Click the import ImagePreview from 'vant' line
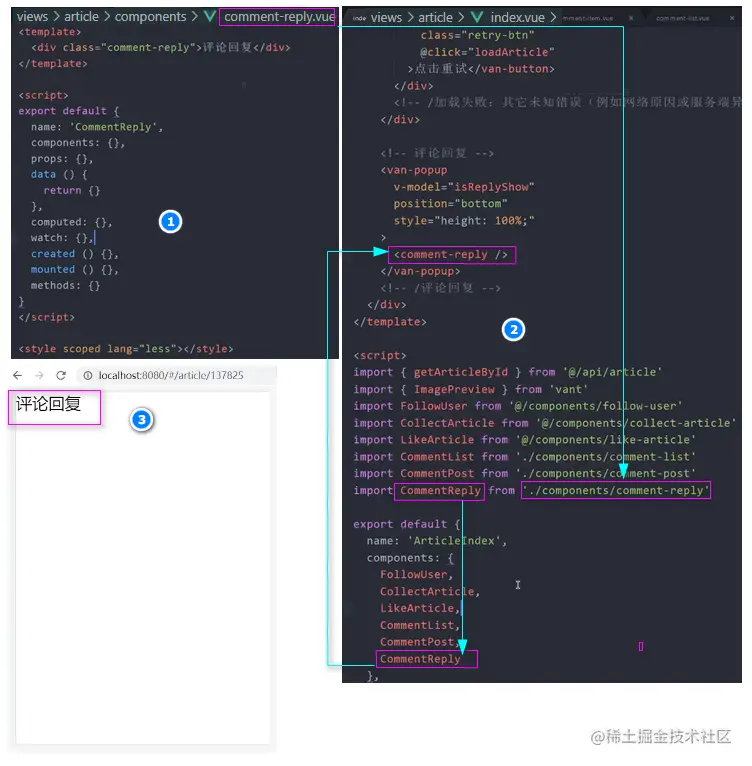This screenshot has width=752, height=766. (x=471, y=389)
